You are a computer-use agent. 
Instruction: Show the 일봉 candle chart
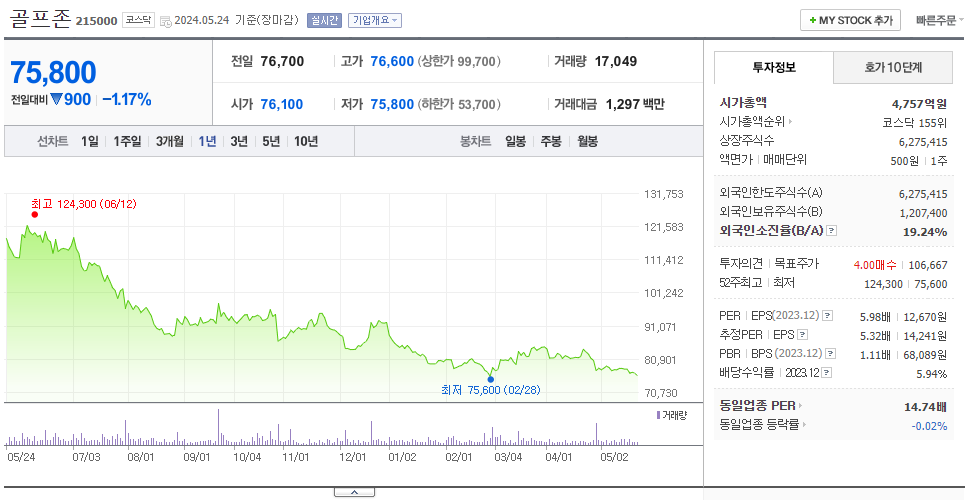coord(515,141)
